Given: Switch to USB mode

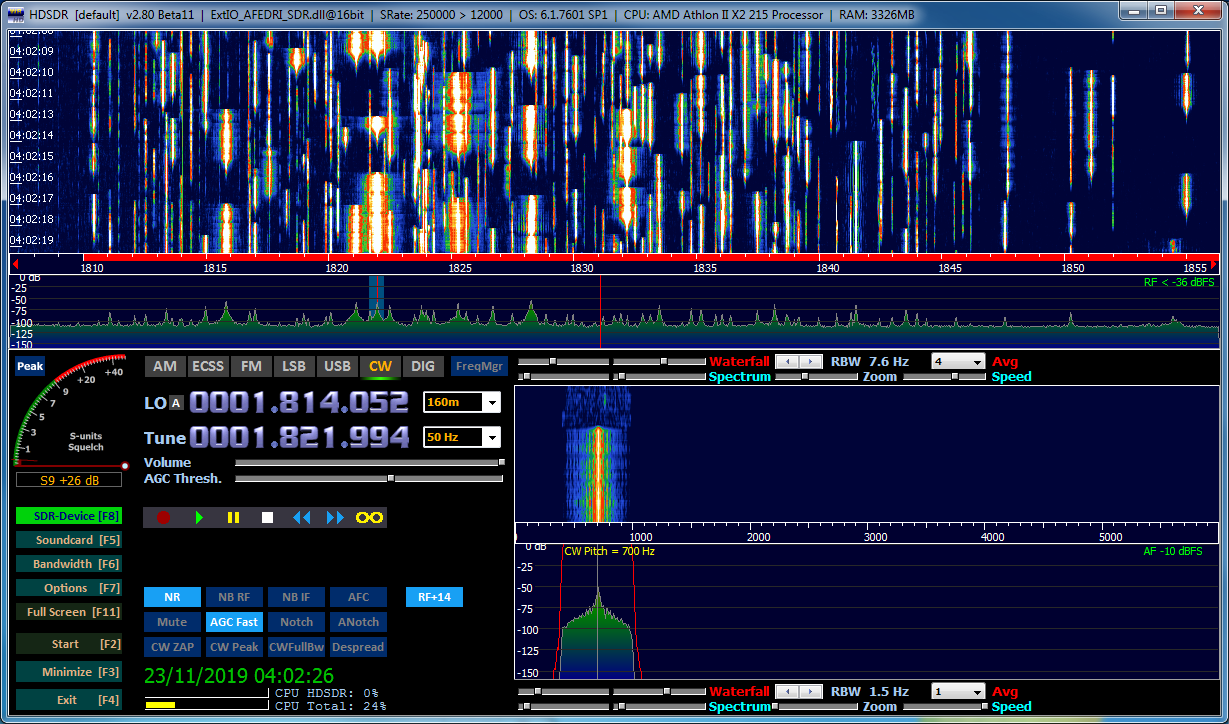Looking at the screenshot, I should (x=337, y=366).
